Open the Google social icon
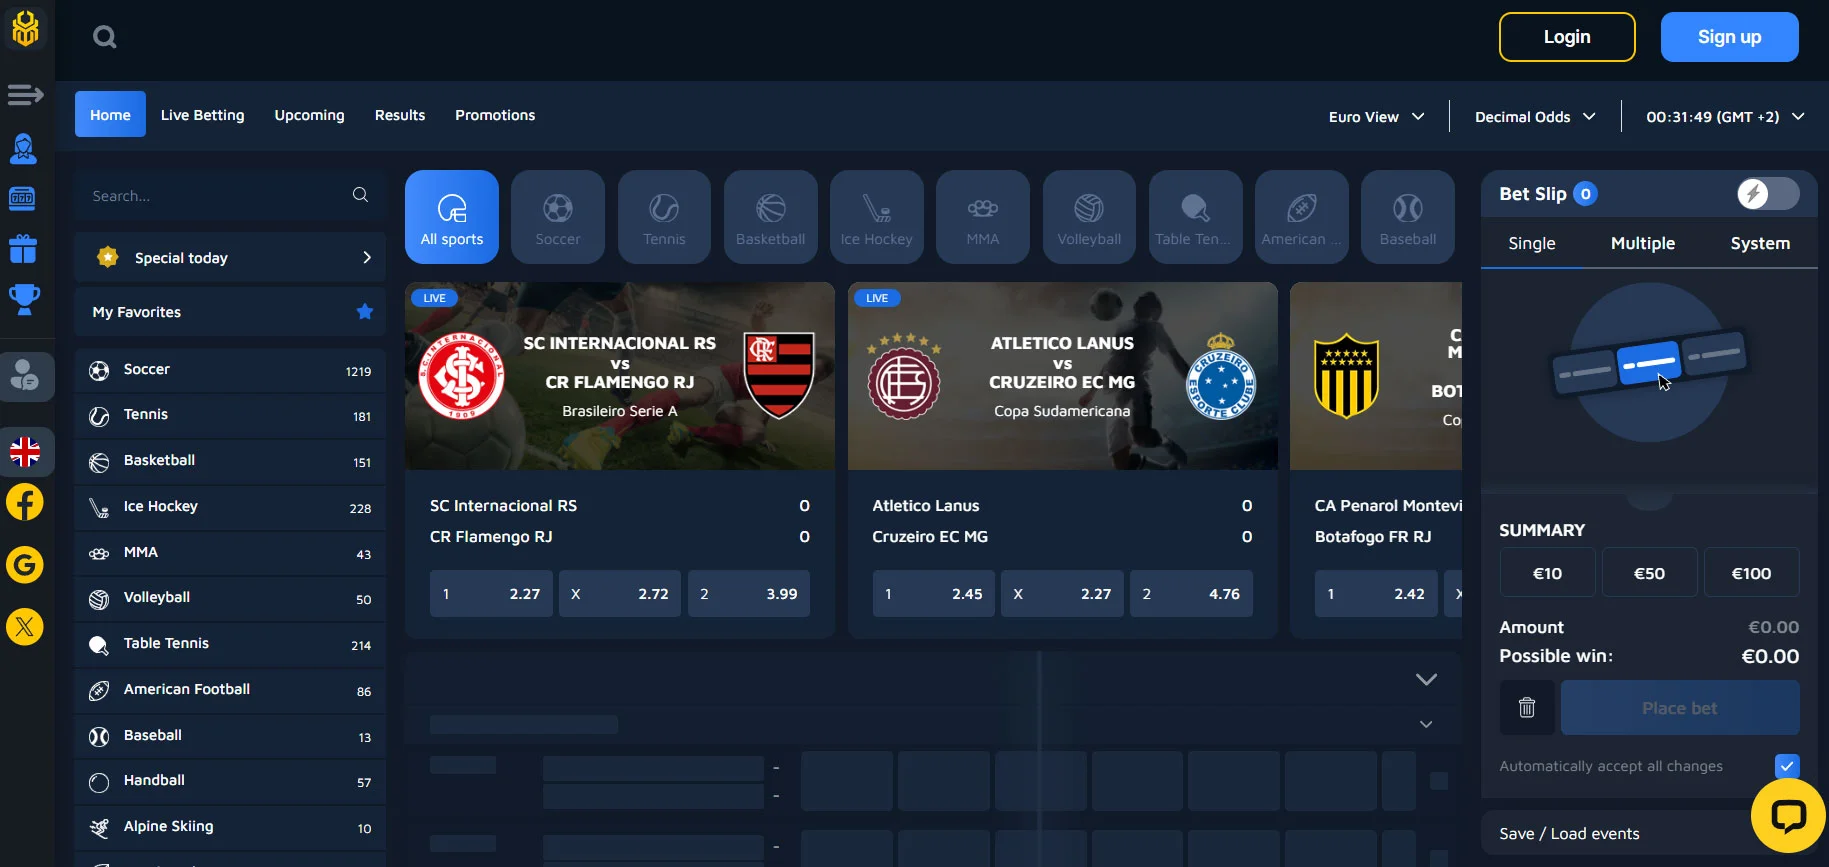1829x867 pixels. (x=25, y=565)
